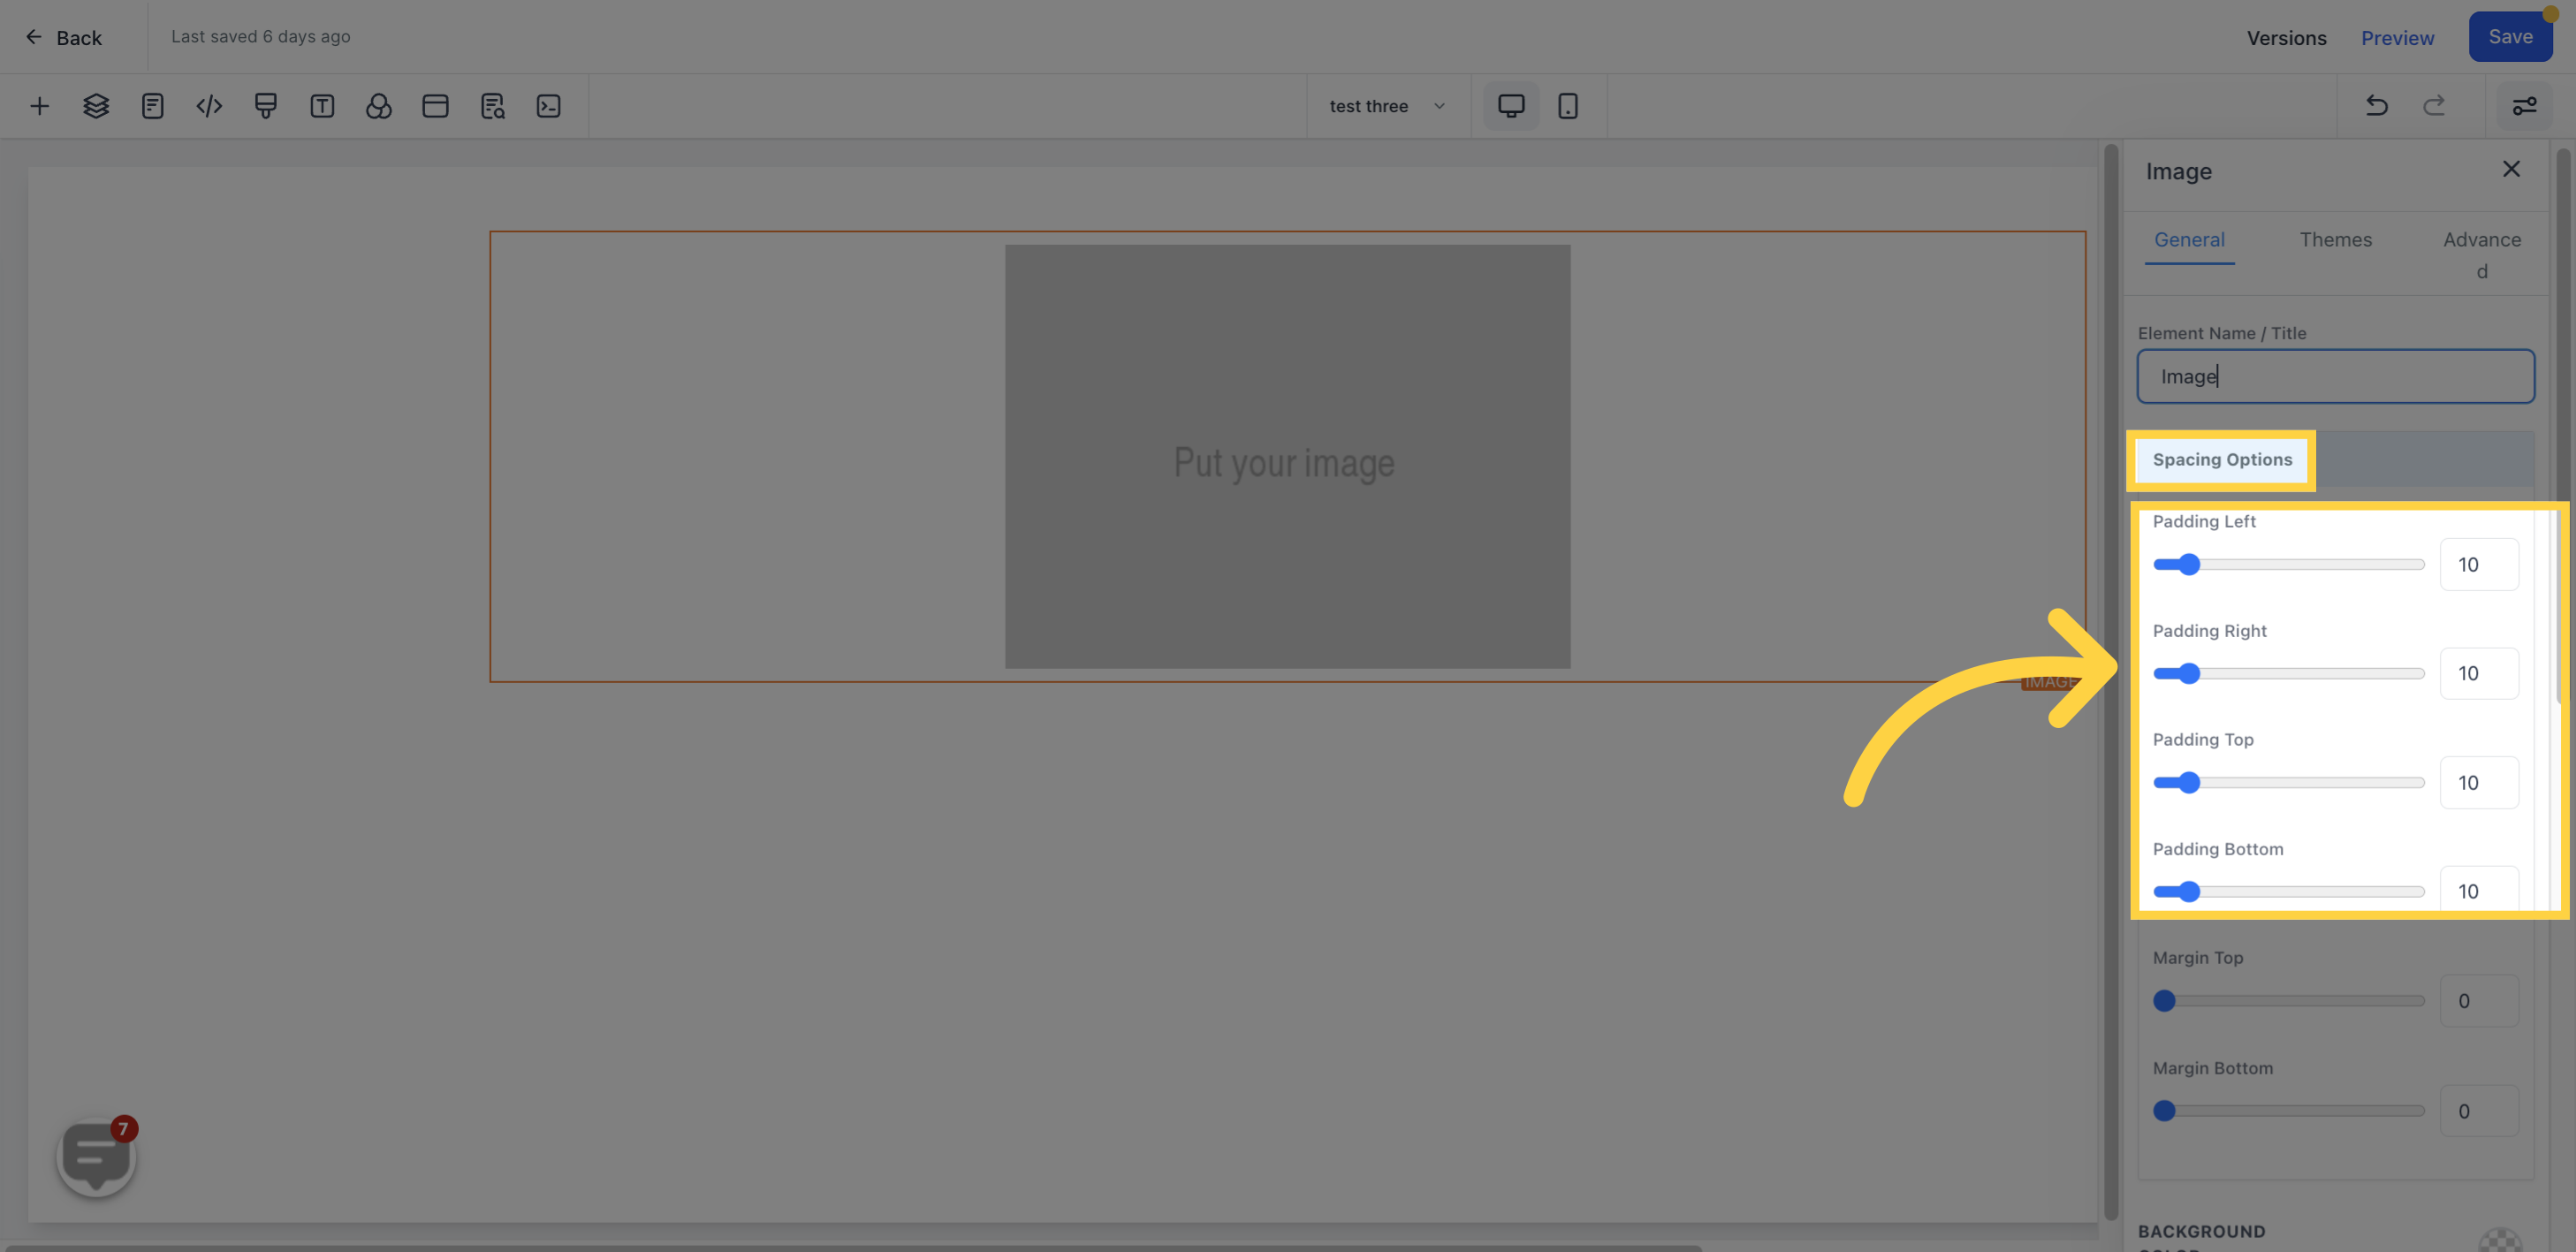The image size is (2576, 1252).
Task: Click the Save button icon
Action: coord(2509,36)
